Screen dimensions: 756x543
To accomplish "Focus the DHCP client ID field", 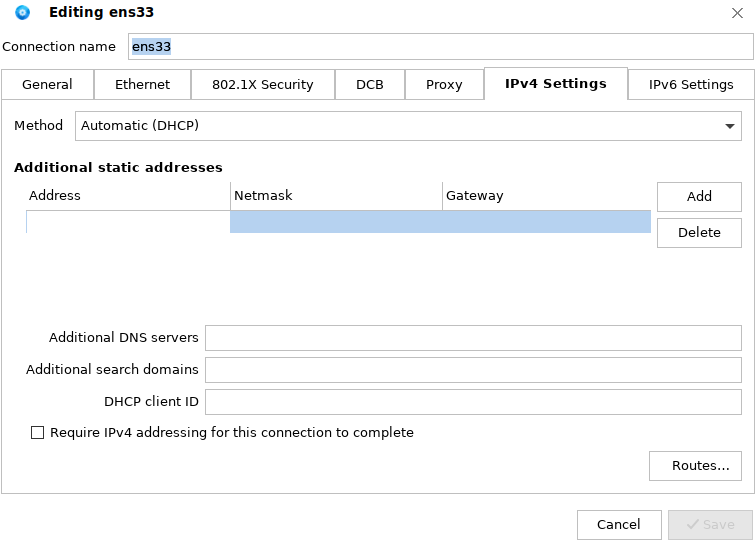I will [473, 402].
